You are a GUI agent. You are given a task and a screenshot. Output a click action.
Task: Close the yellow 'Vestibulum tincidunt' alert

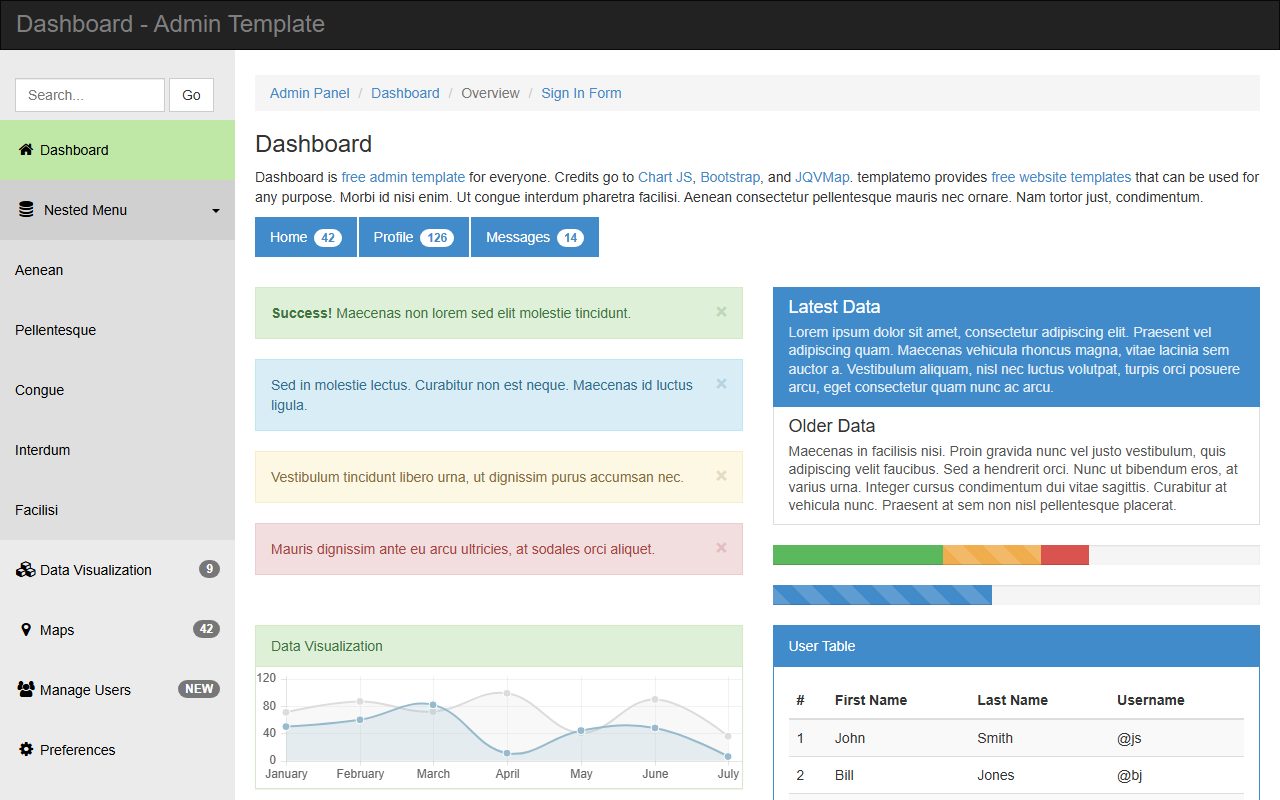pos(721,476)
